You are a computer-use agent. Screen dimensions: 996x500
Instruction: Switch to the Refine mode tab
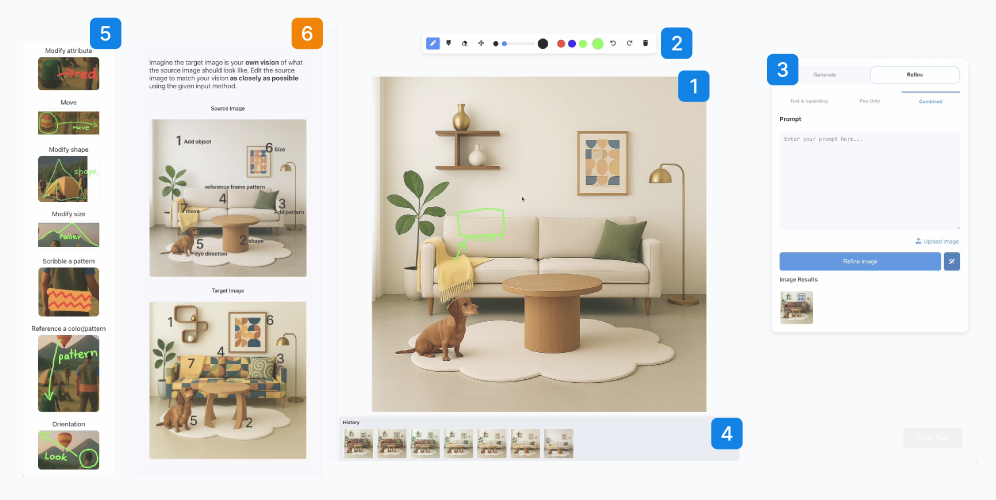915,75
